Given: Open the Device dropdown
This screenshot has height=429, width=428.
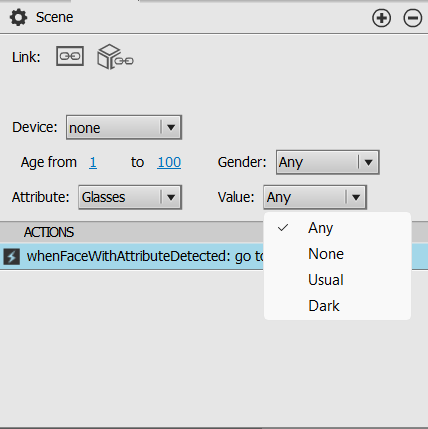Looking at the screenshot, I should tap(124, 127).
